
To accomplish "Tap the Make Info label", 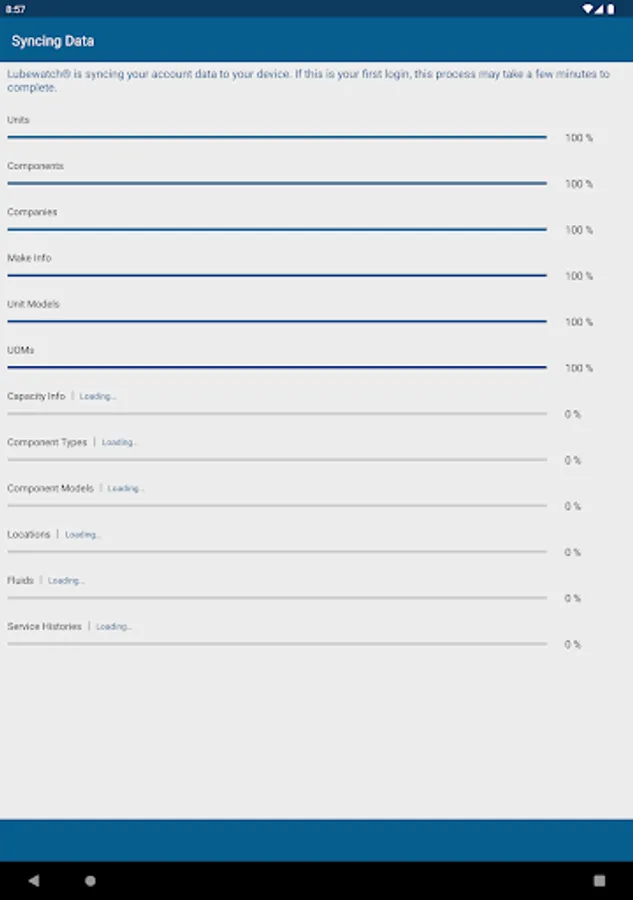I will tap(29, 258).
